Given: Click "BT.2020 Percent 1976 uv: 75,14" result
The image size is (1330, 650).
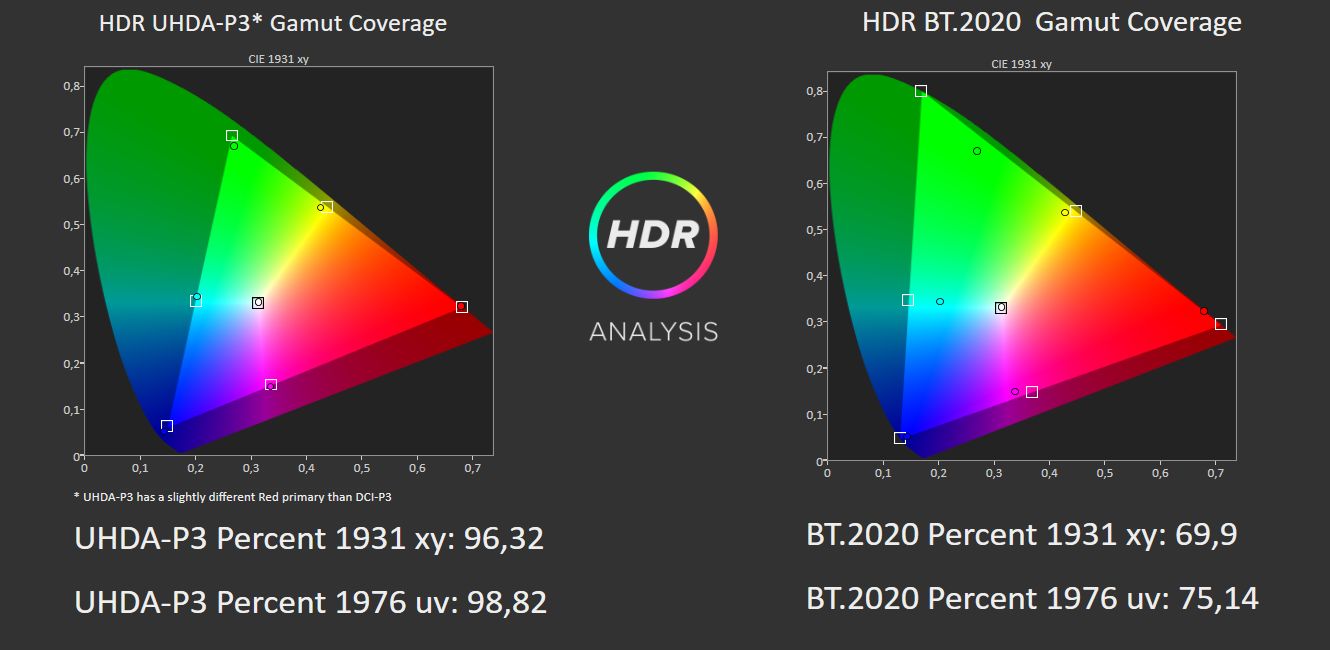Looking at the screenshot, I should click(1032, 598).
